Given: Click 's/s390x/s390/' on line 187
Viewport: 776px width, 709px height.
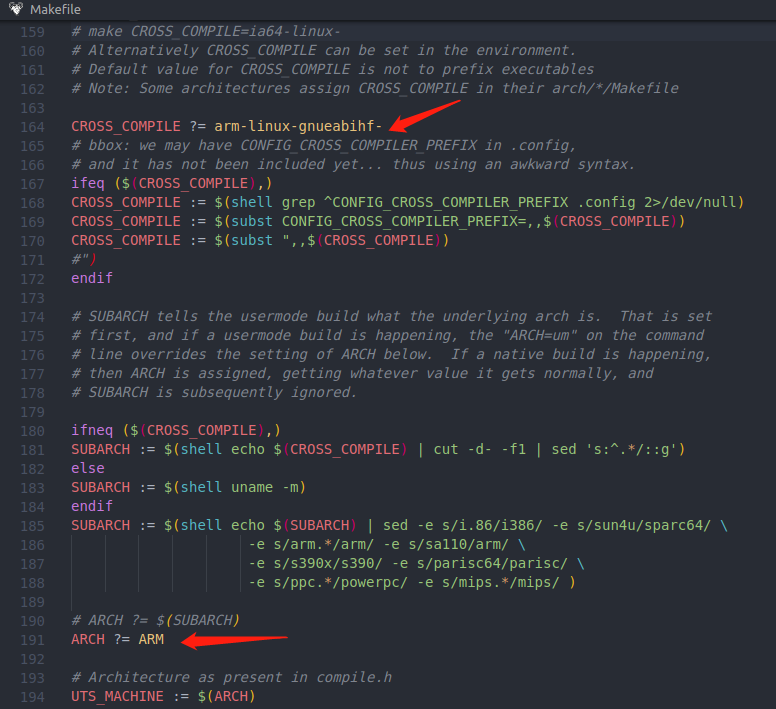Looking at the screenshot, I should [x=328, y=564].
